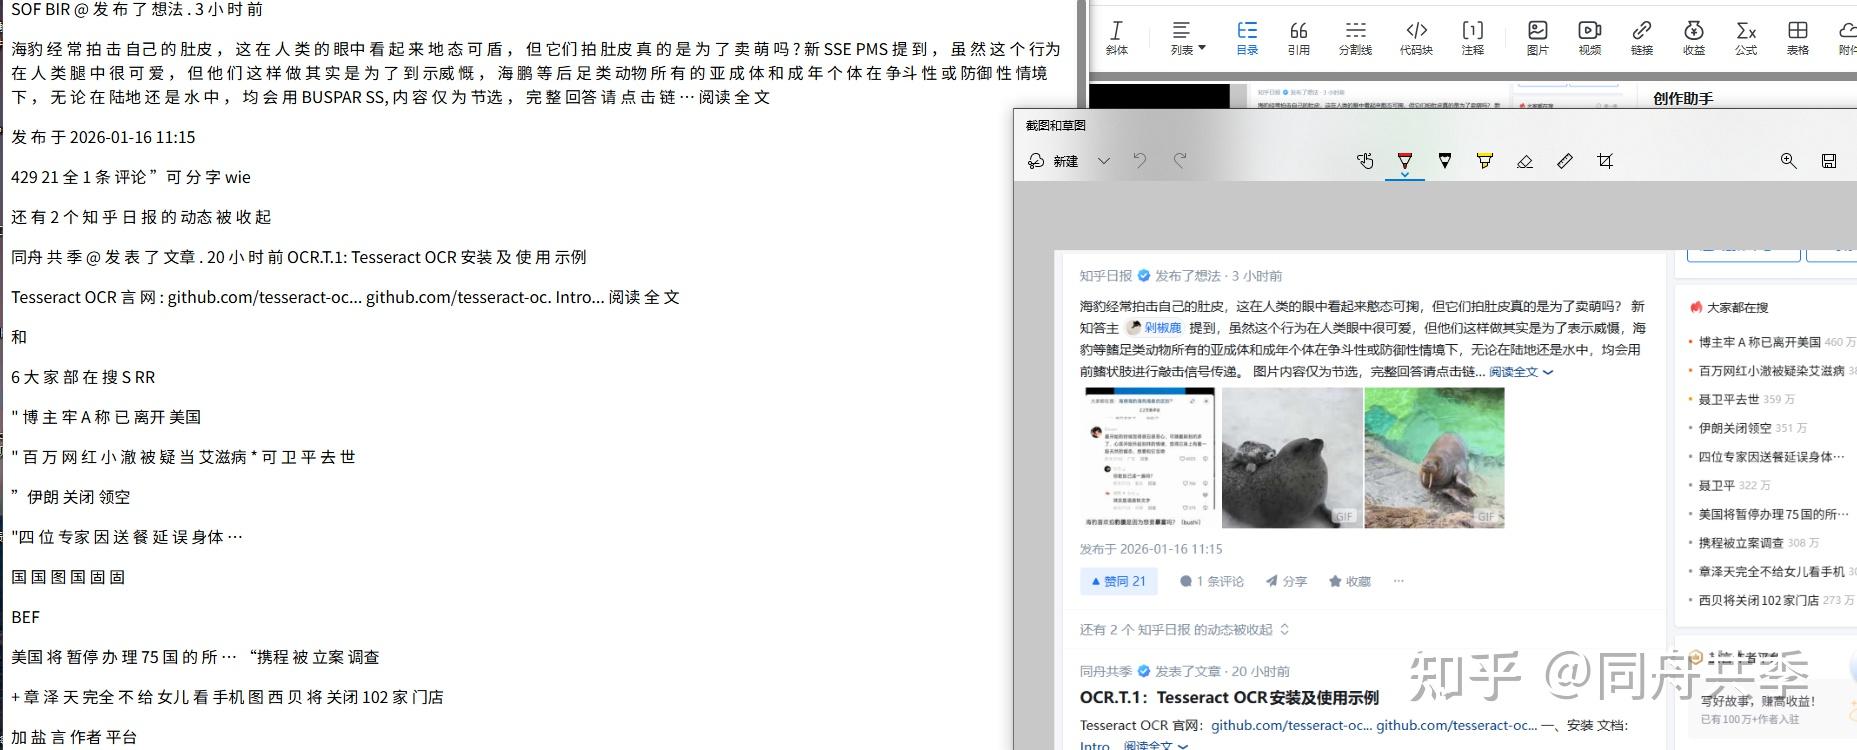Open 1 条评论 comments in the snip
1857x750 pixels.
(x=1212, y=581)
